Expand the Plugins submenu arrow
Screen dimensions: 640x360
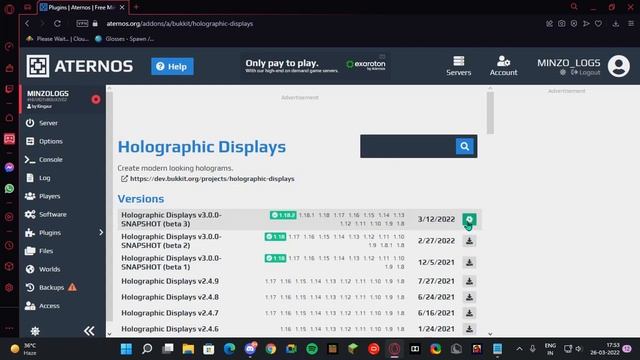[101, 232]
